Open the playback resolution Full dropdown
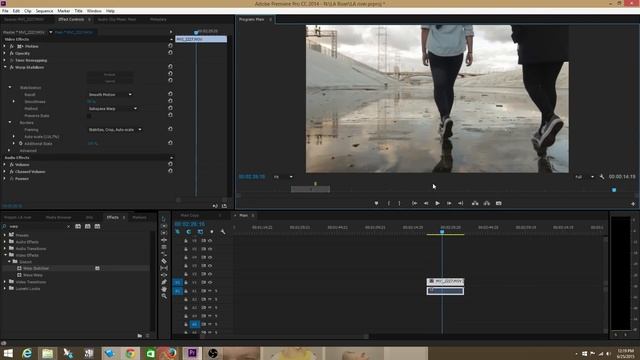Screen dimensions: 640x360 [584, 177]
